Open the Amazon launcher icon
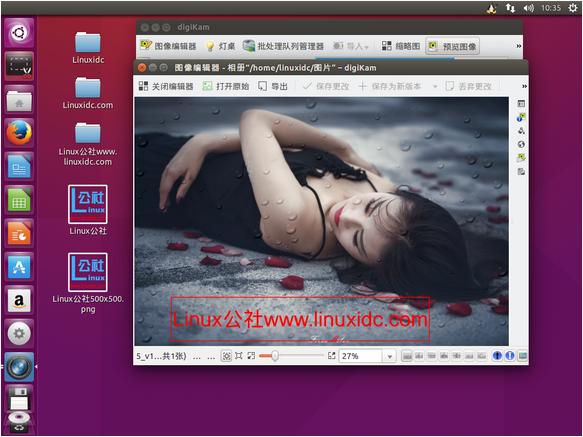This screenshot has height=437, width=583. pos(19,300)
